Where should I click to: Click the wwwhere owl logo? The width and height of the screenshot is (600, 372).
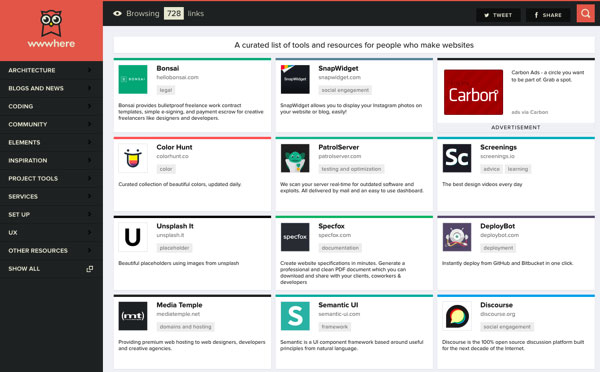(x=51, y=23)
